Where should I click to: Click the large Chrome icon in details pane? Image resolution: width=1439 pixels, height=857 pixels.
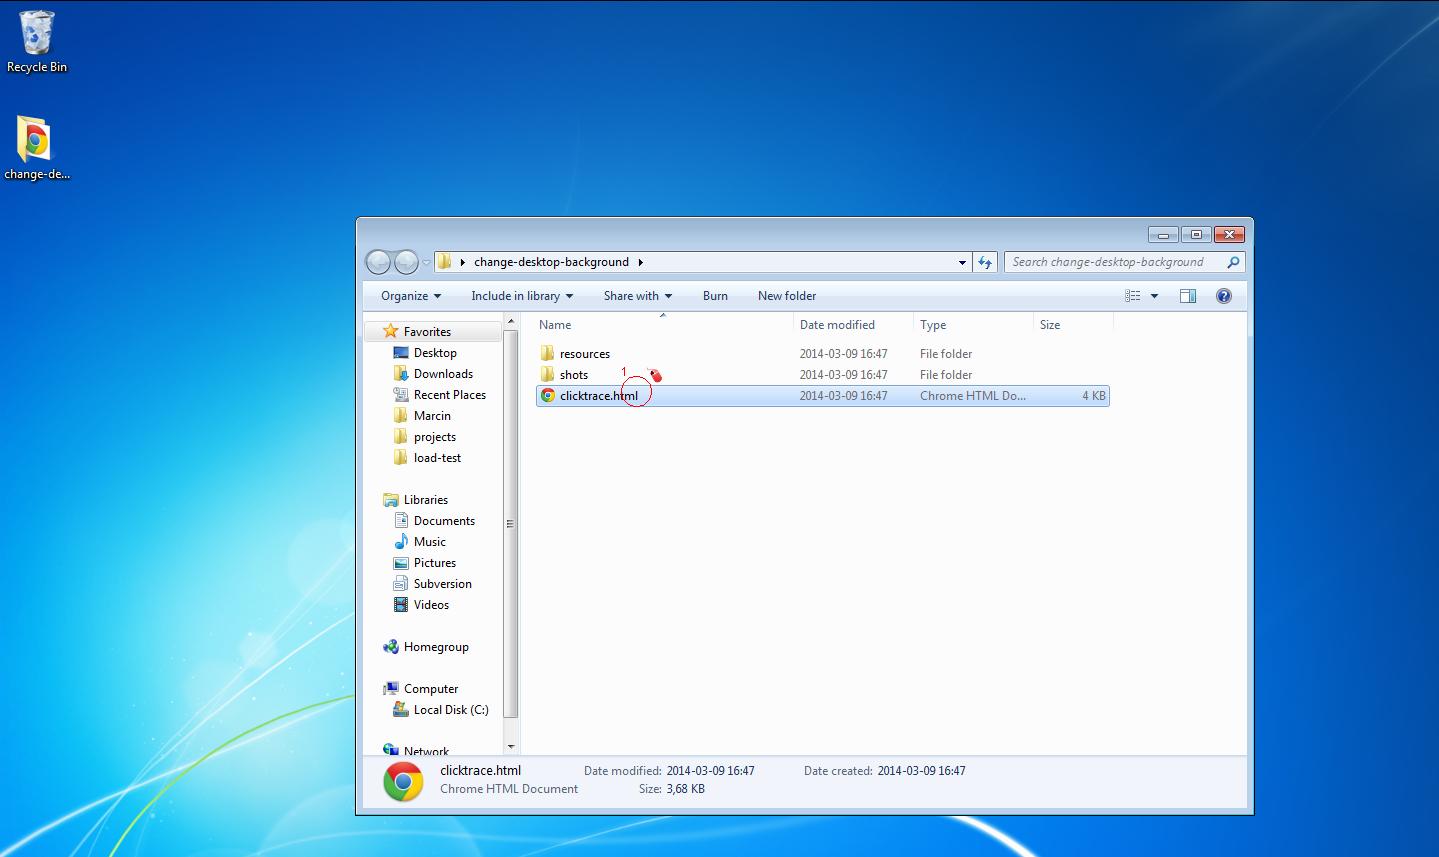coord(403,782)
